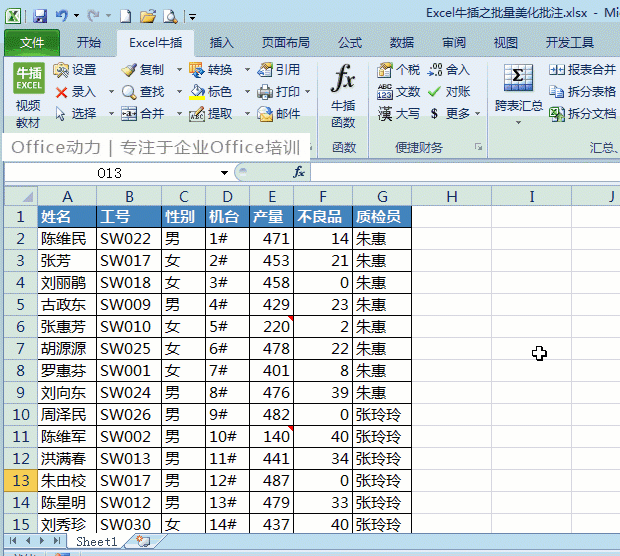The image size is (620, 556).
Task: Click the insert new worksheet tab icon
Action: click(143, 541)
